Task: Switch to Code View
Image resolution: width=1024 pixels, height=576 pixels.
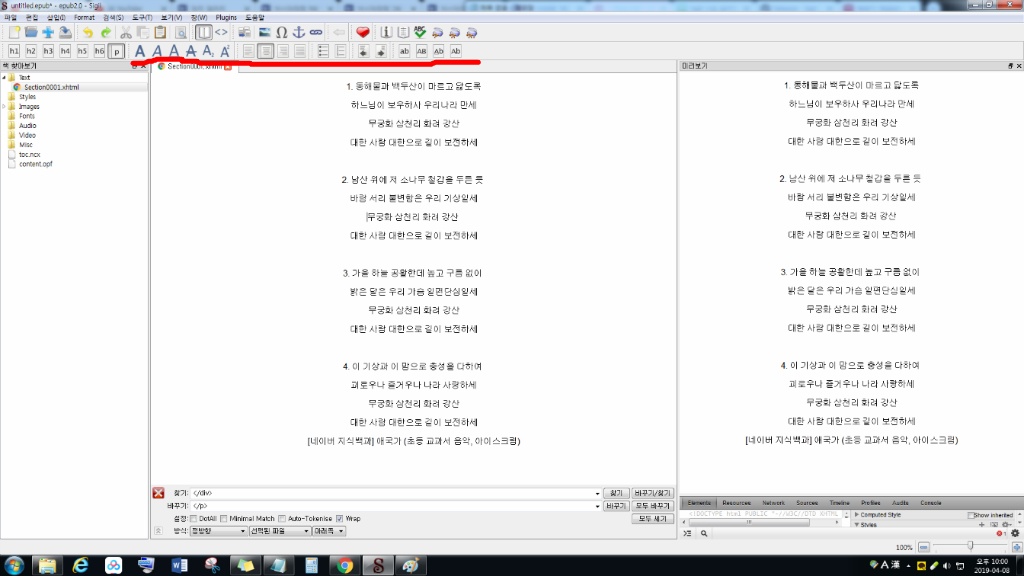Action: tap(221, 32)
